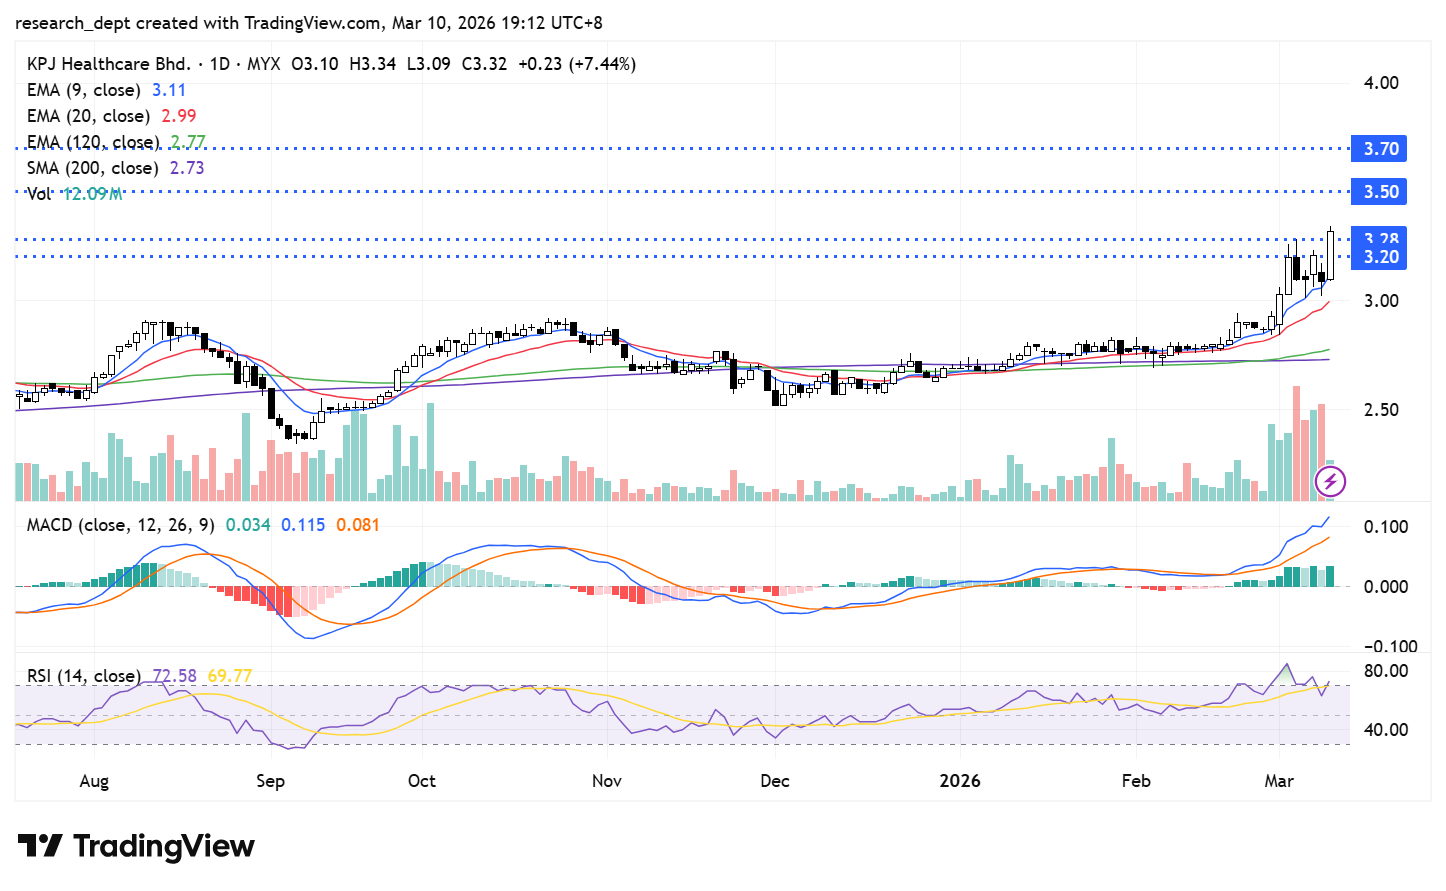Click the TradingView wordmark text
Screen dimensions: 1446x891
tap(164, 846)
